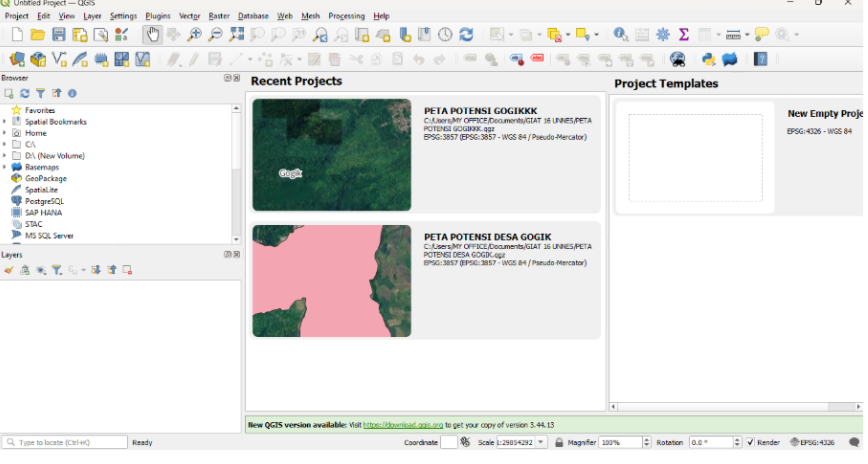Screen dimensions: 868x464
Task: Open the MetaSearch globe with binoculars icon
Action: coord(678,59)
